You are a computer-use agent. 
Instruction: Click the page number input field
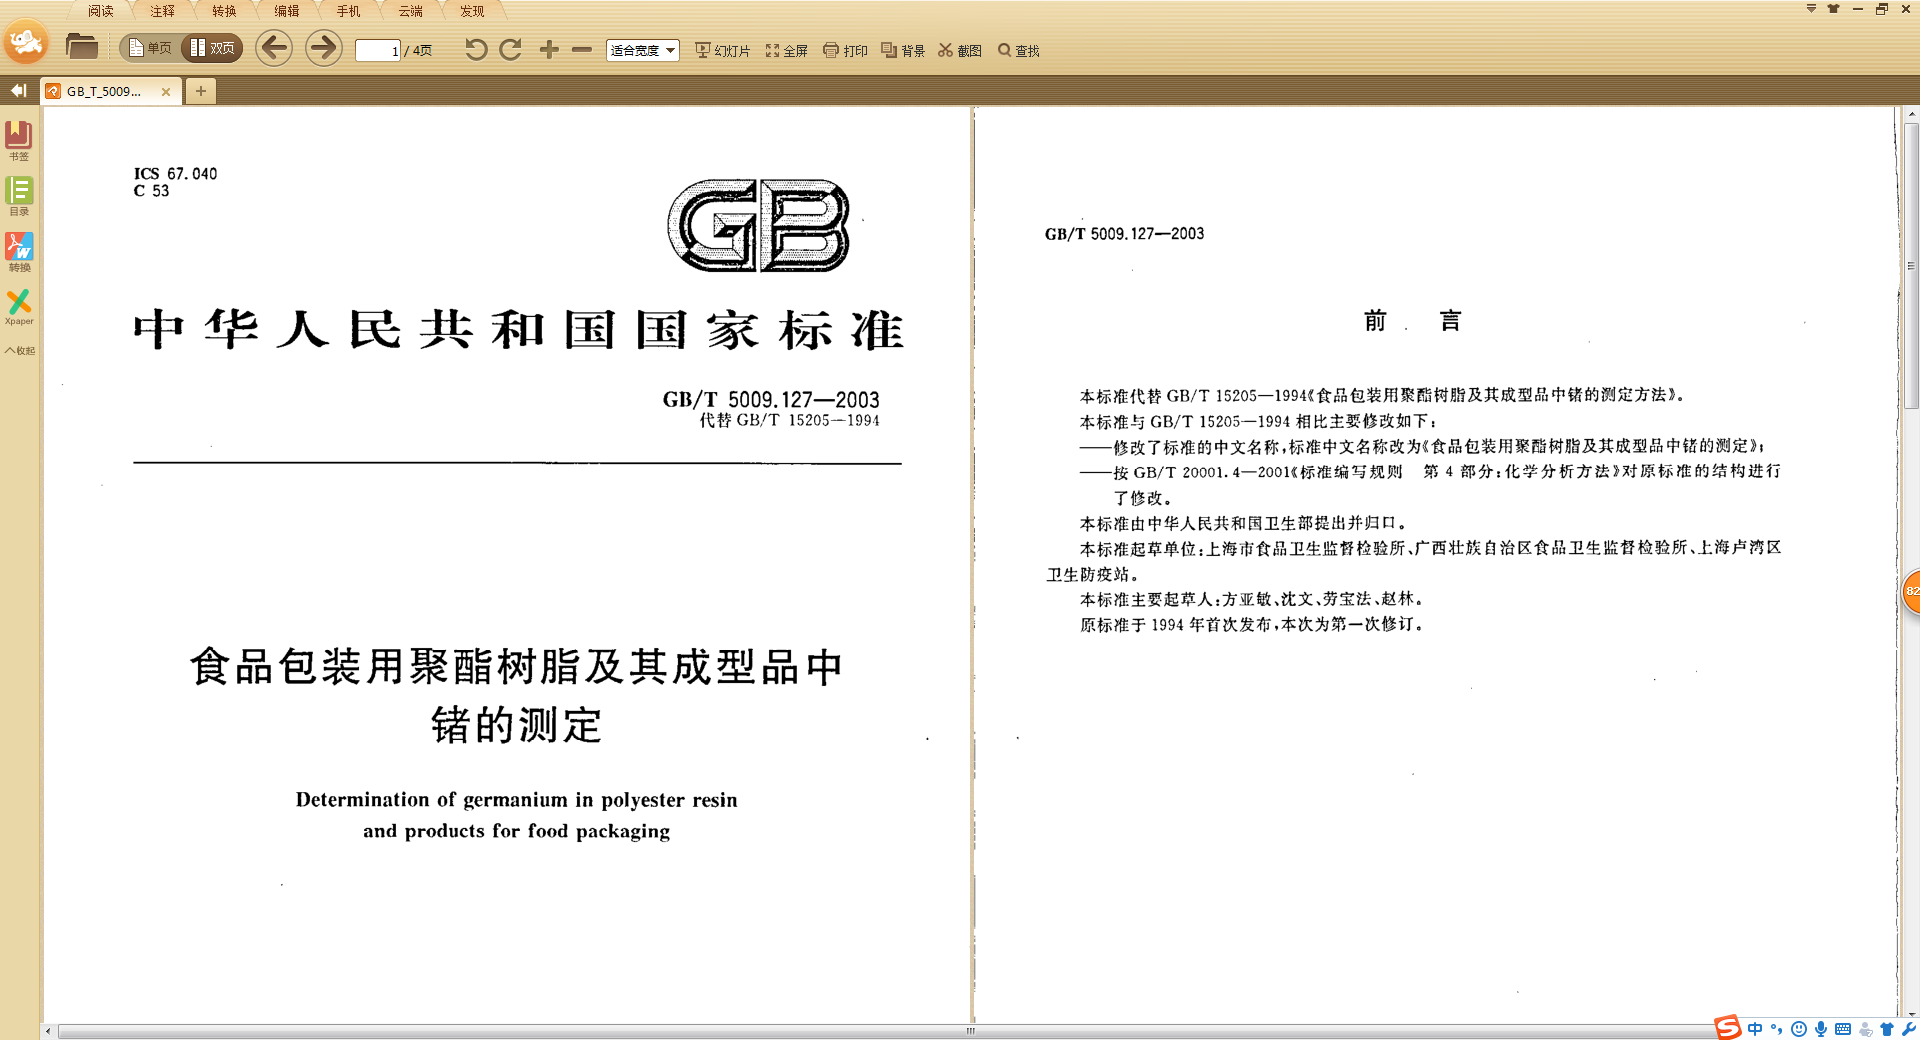click(x=378, y=51)
